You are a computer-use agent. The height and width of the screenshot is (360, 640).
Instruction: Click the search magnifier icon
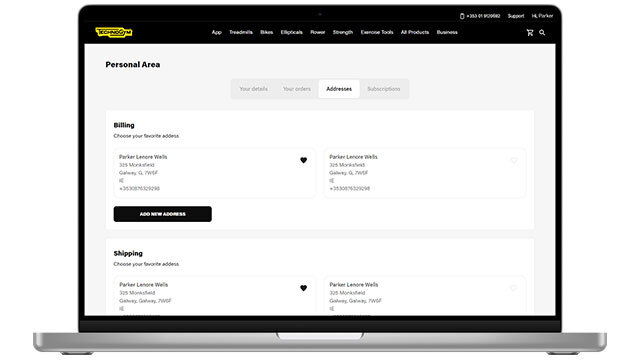click(542, 33)
